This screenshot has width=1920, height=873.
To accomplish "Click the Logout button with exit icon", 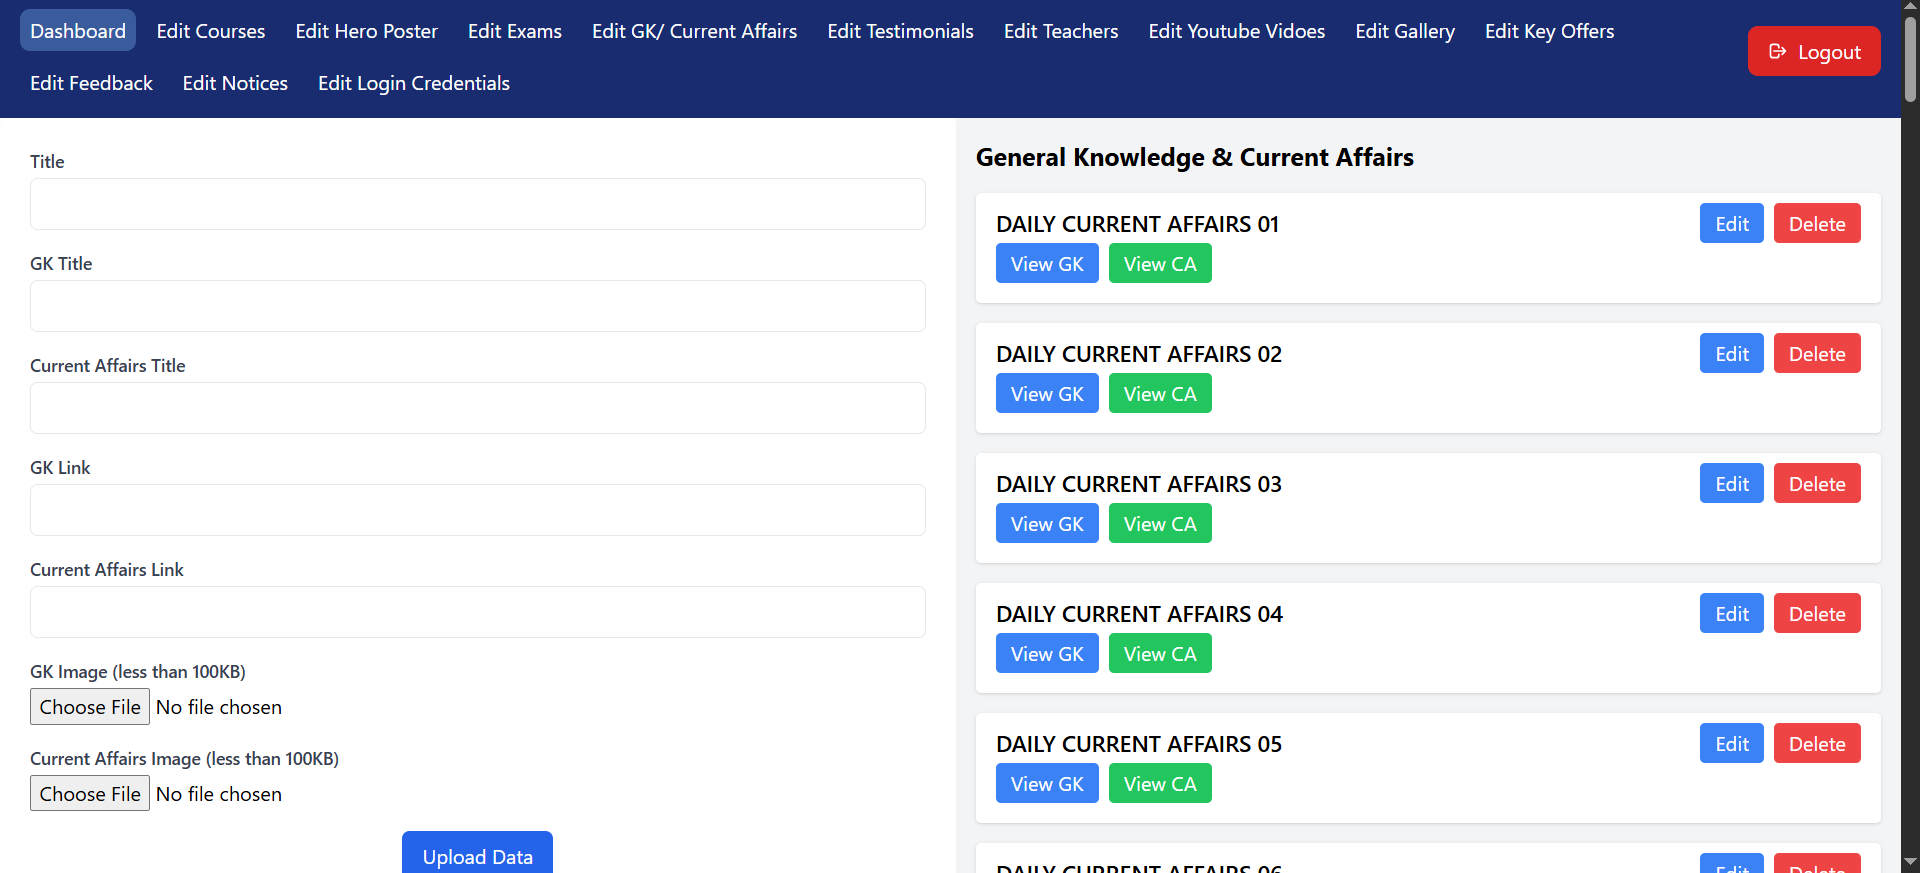I will 1814,51.
